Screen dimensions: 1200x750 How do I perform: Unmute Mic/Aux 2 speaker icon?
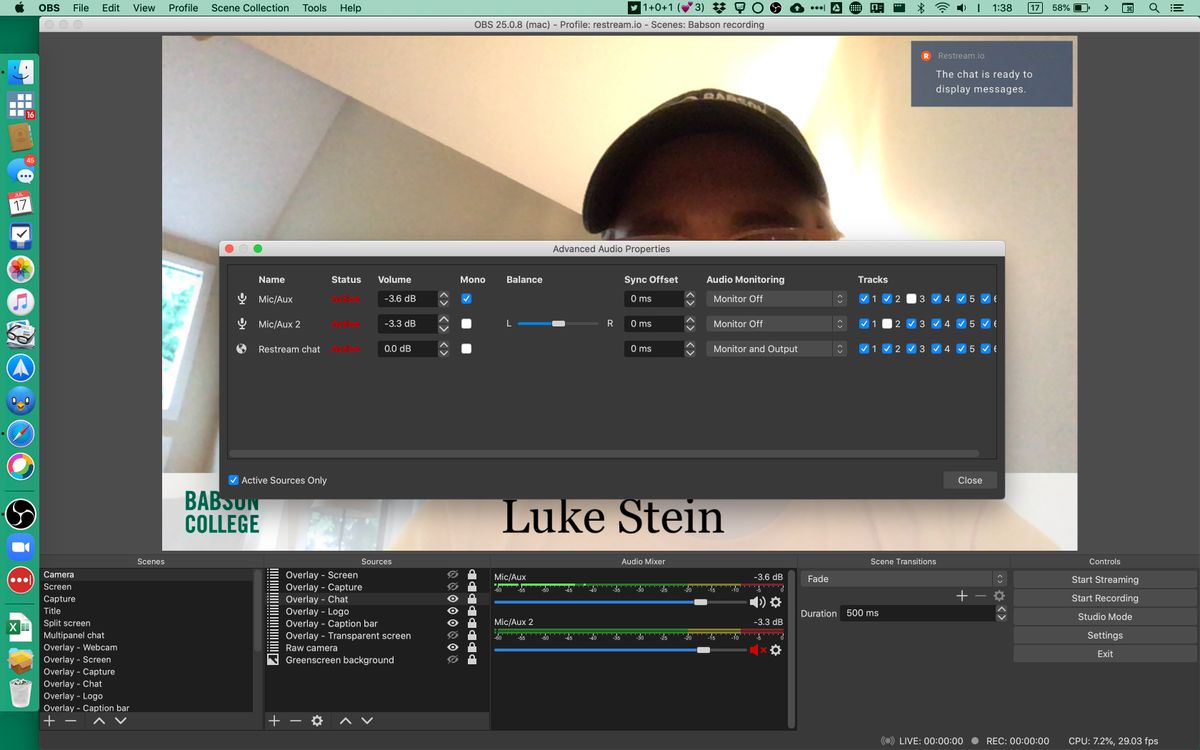757,650
